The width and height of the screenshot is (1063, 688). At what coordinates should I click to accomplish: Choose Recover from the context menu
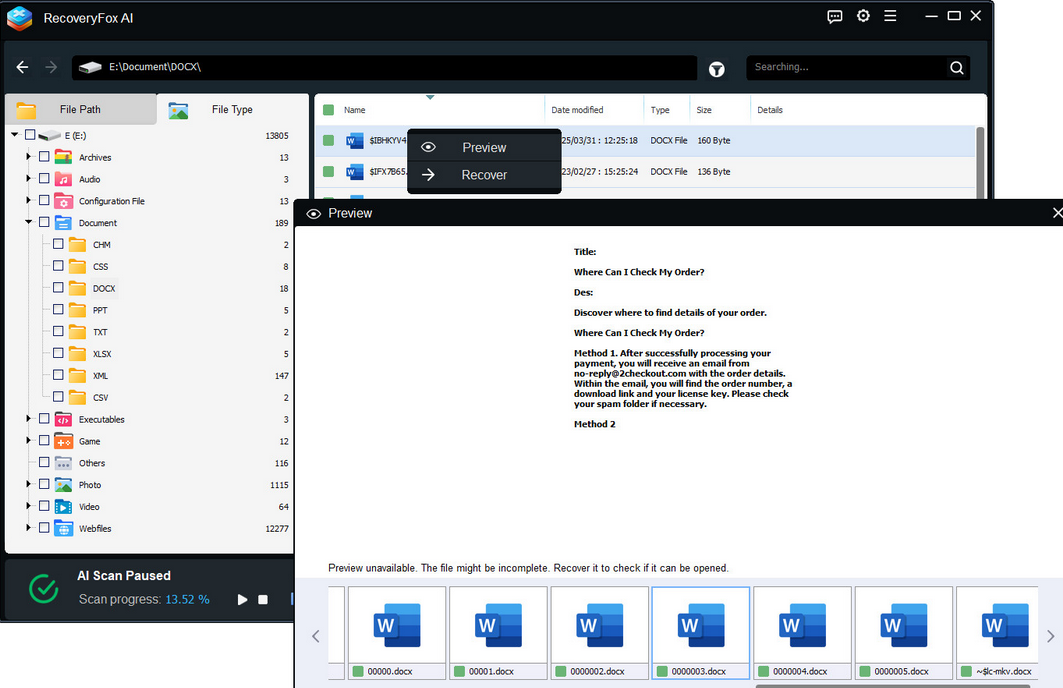coord(484,175)
